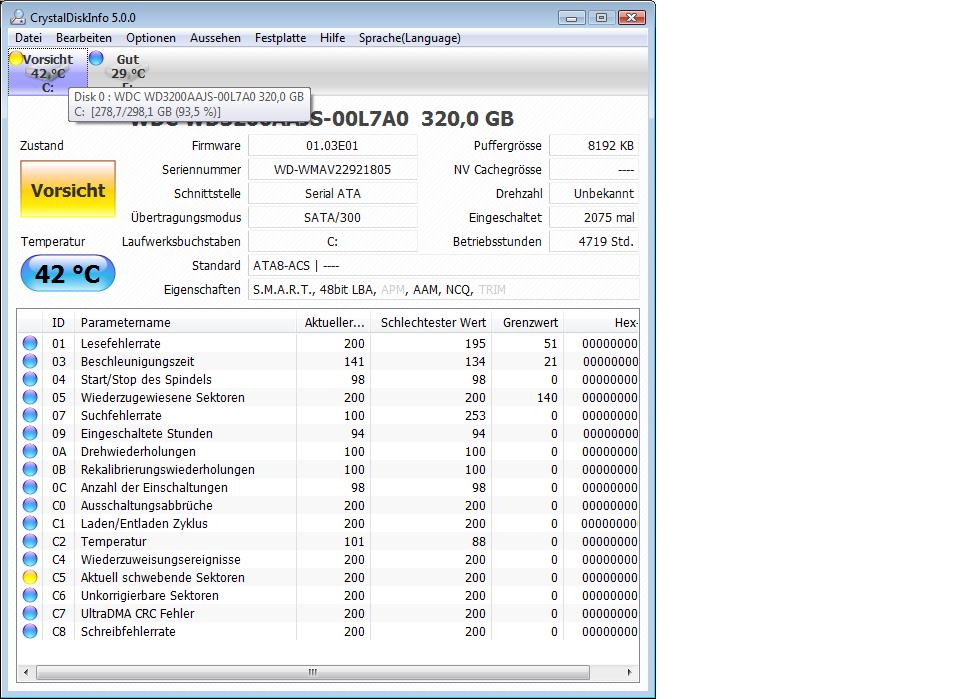This screenshot has width=960, height=699.
Task: Click the yellow Vorsicht status button
Action: (x=68, y=189)
